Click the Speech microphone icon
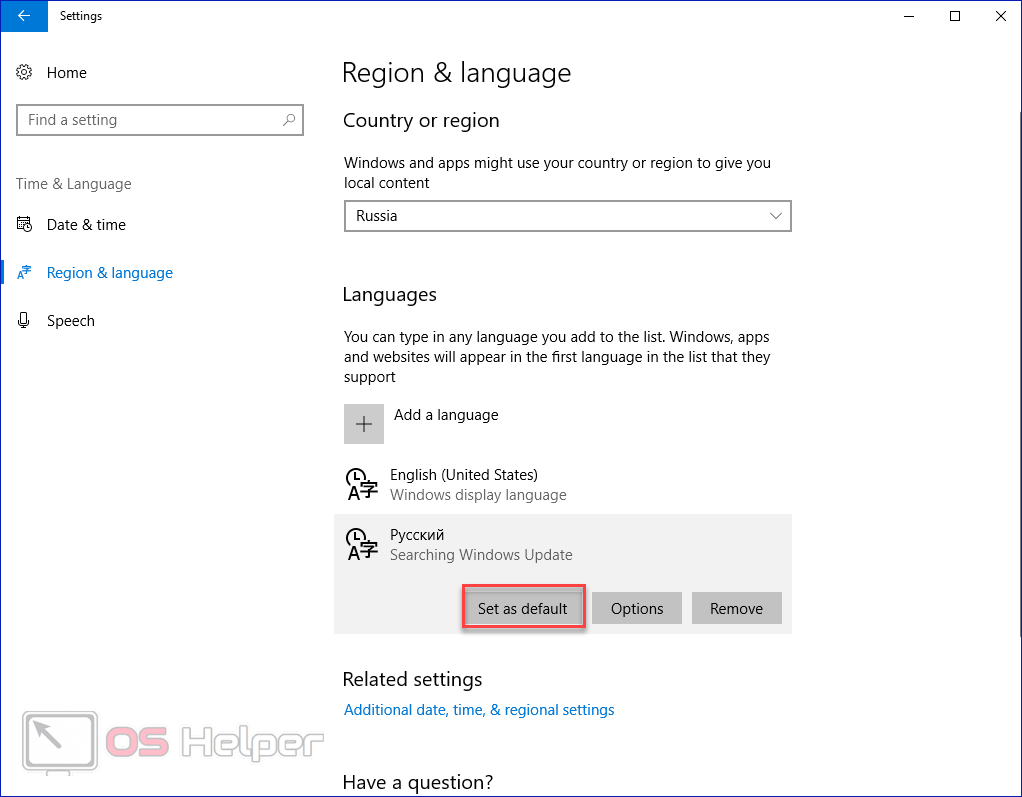Screen dimensions: 1022x797 click(x=24, y=321)
